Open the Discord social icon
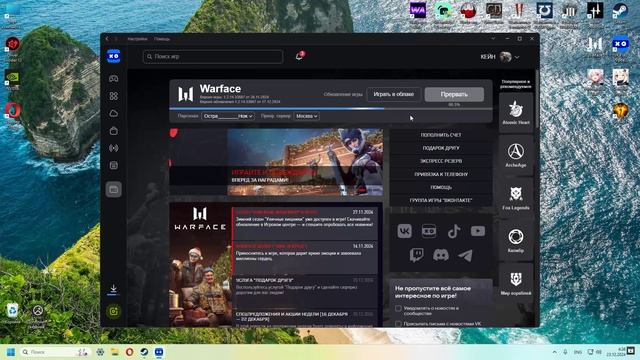 (x=441, y=255)
